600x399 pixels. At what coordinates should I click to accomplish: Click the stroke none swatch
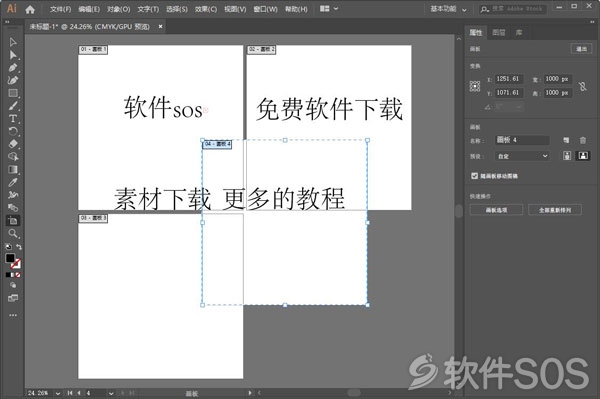click(16, 264)
